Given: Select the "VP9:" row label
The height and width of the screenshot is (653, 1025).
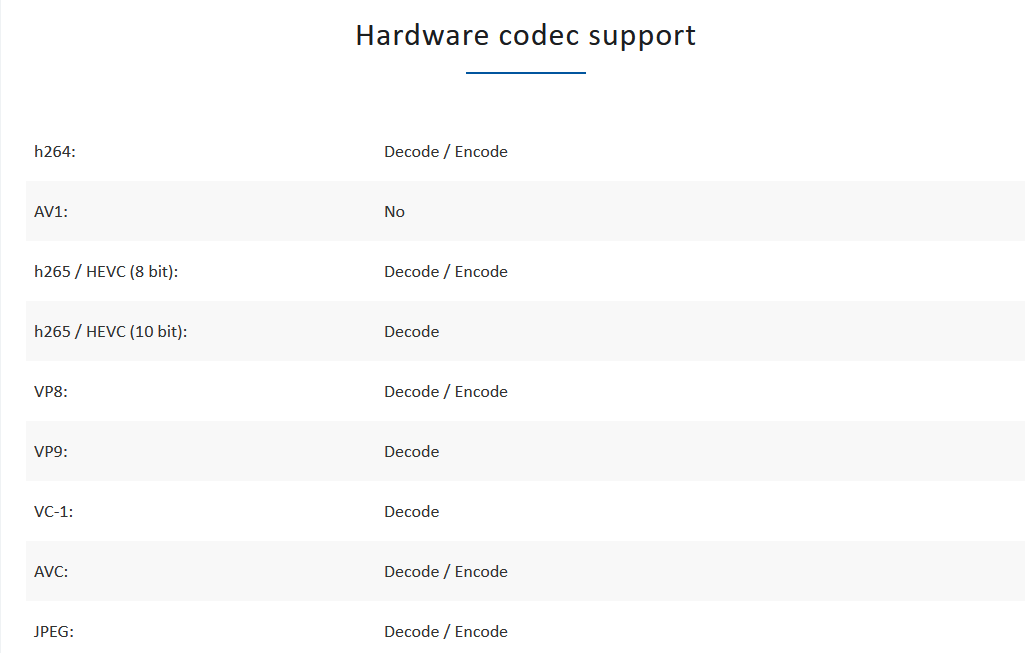Looking at the screenshot, I should pyautogui.click(x=50, y=452).
